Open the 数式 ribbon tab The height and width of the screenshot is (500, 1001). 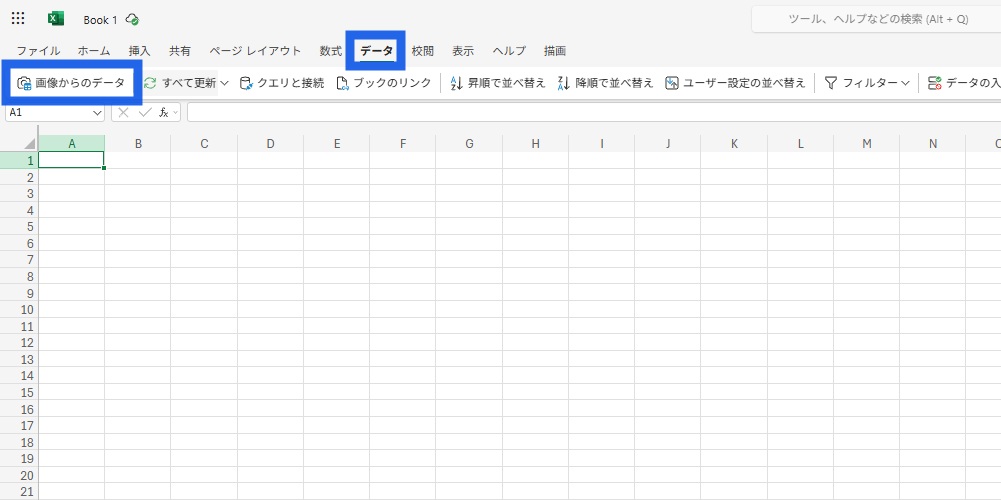point(331,51)
